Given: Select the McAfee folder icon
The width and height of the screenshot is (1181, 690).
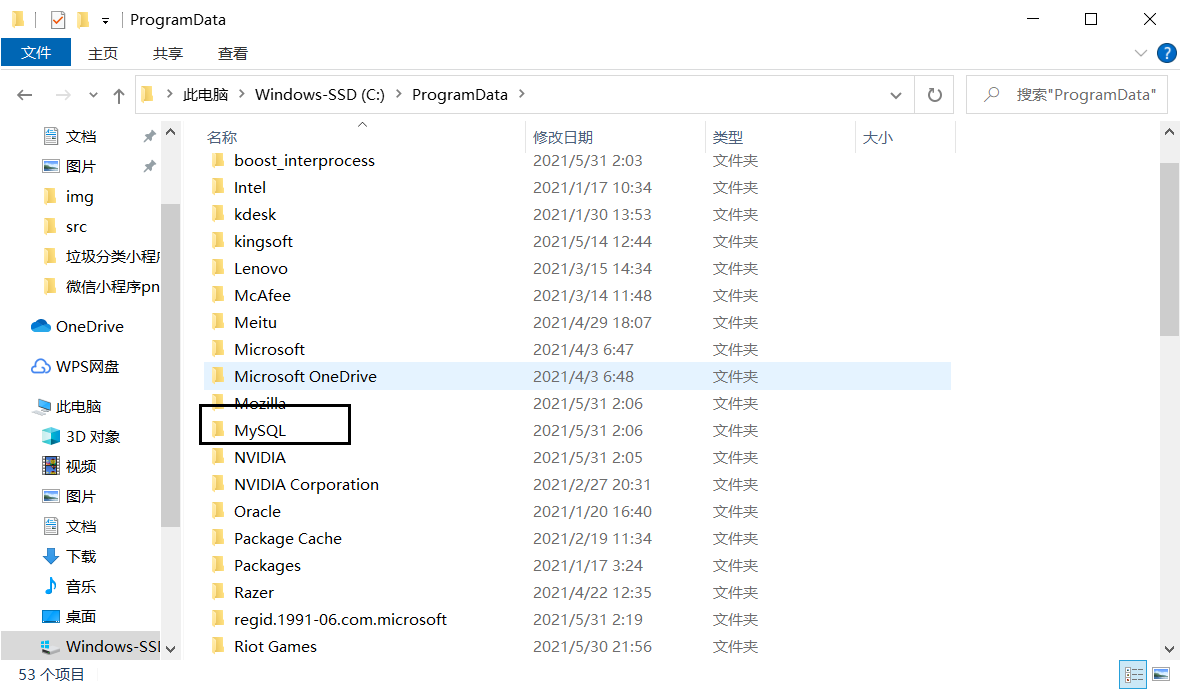Looking at the screenshot, I should pos(218,295).
